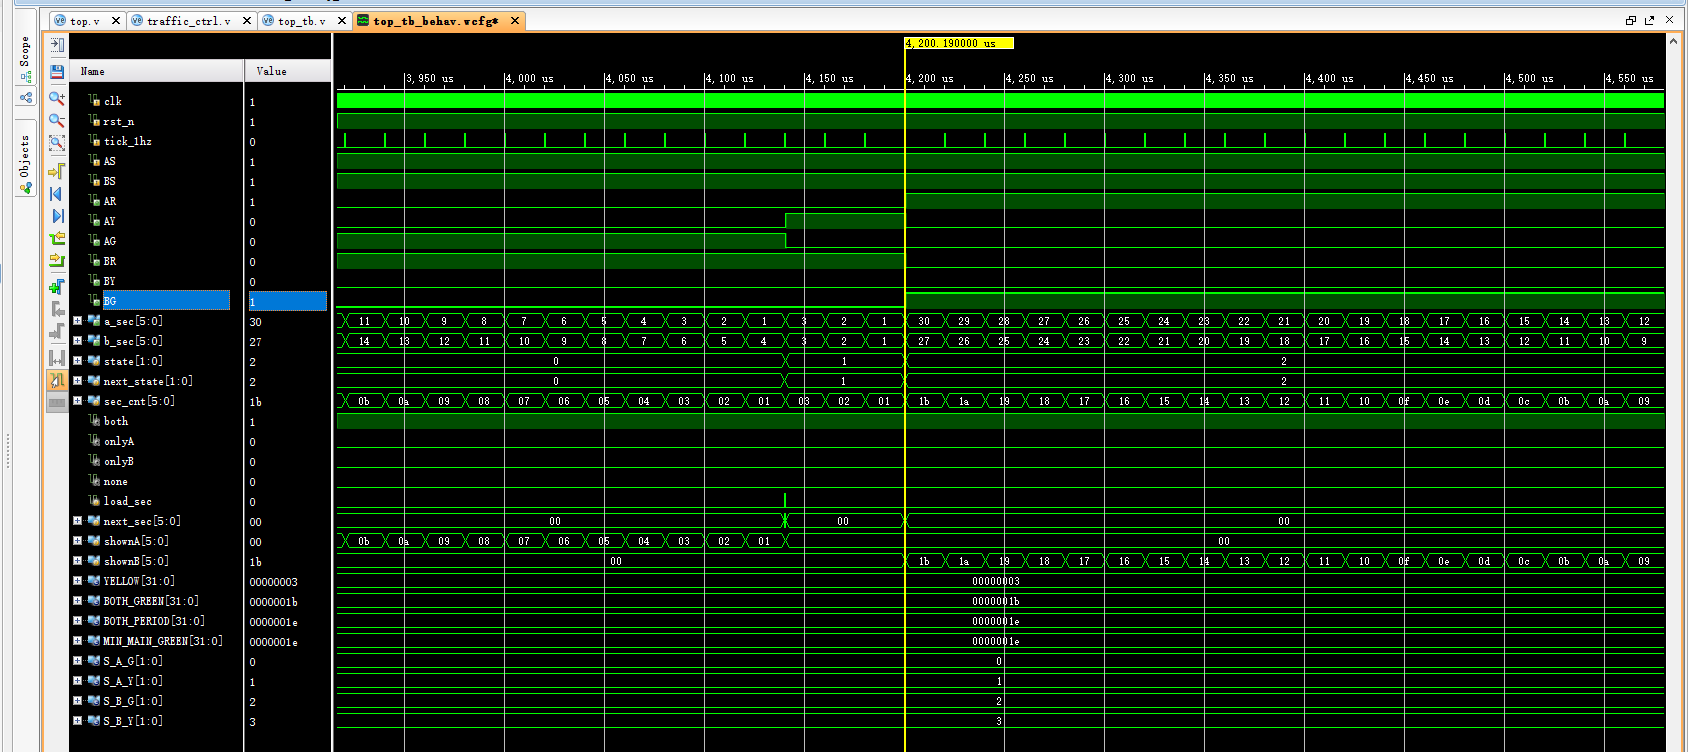This screenshot has height=752, width=1688.
Task: Expand the state[1:0] bus
Action: 77,361
